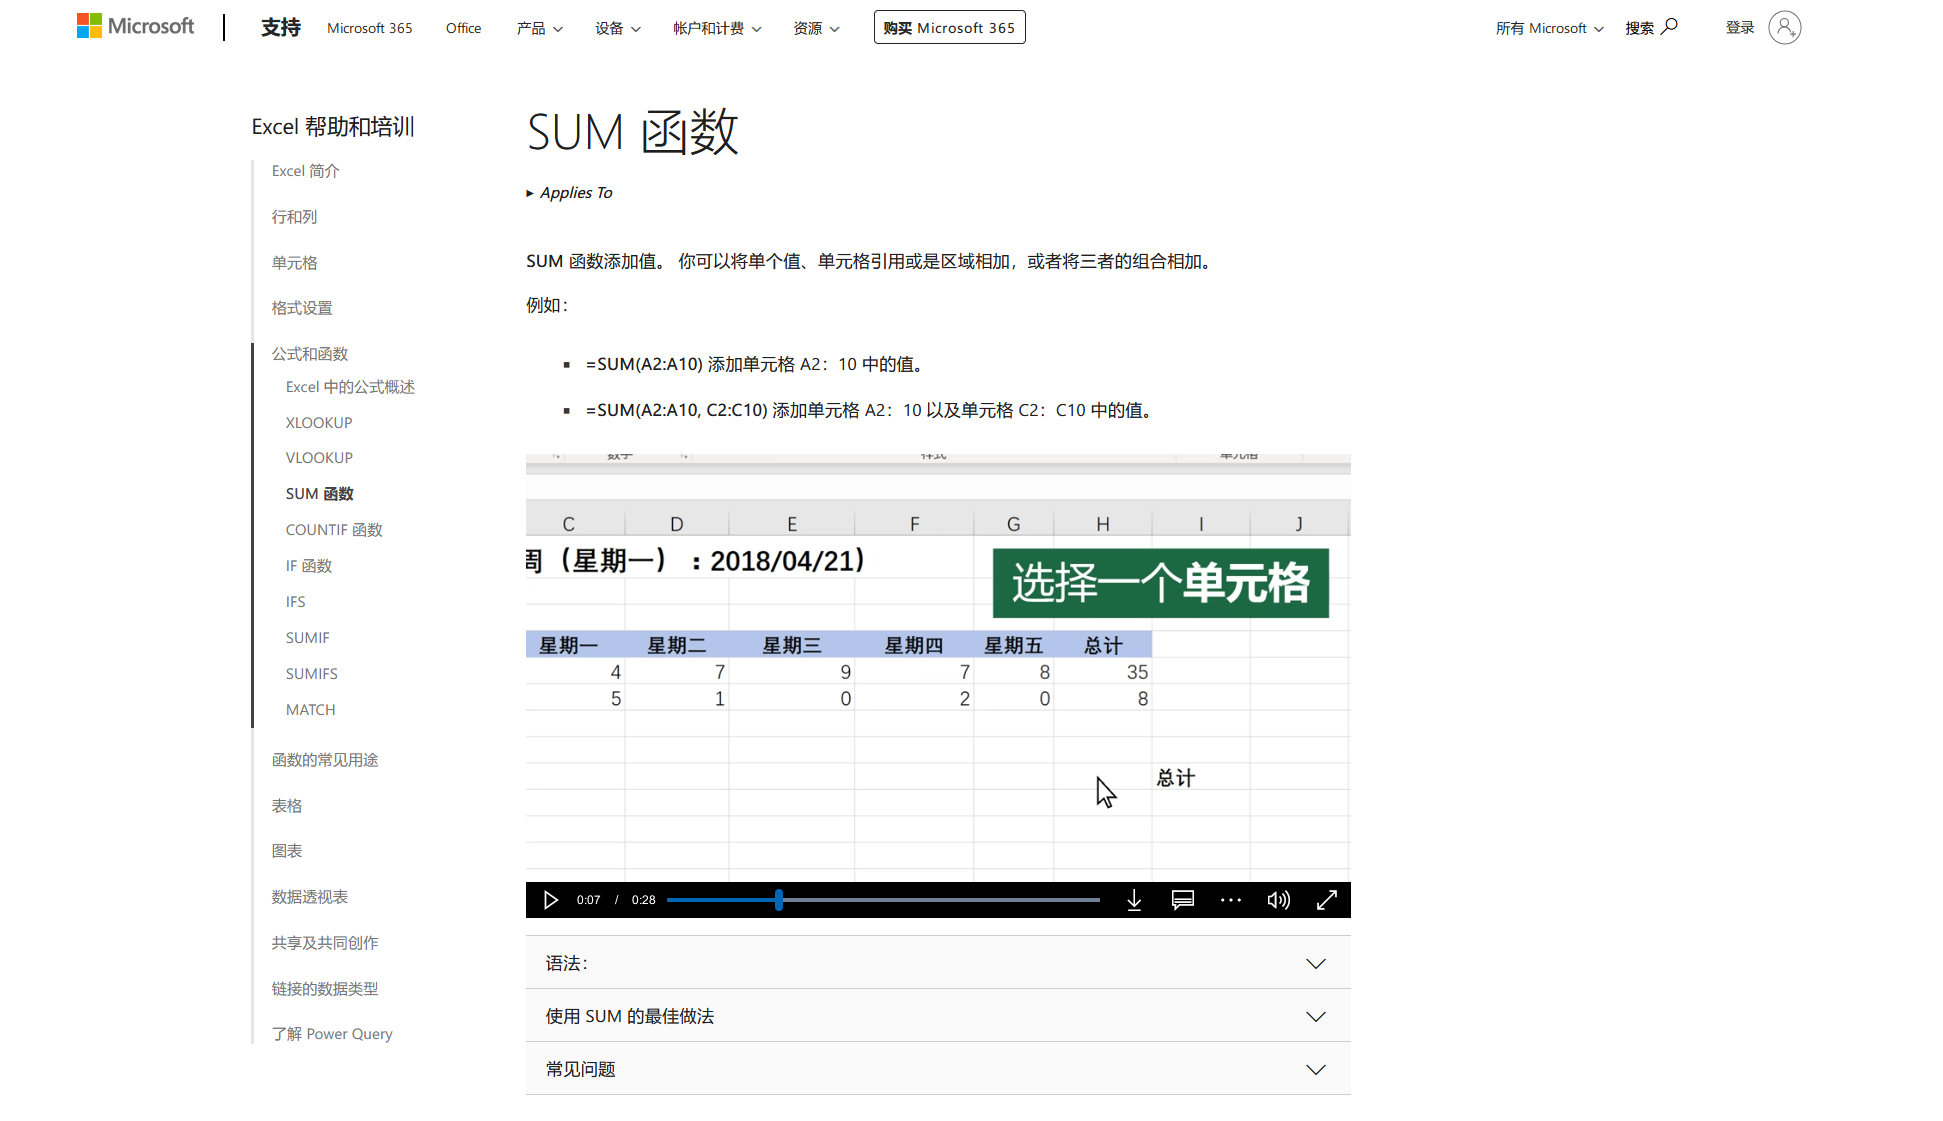Select COUNTIF 函数 in the sidebar
Image resolution: width=1943 pixels, height=1121 pixels.
click(333, 529)
